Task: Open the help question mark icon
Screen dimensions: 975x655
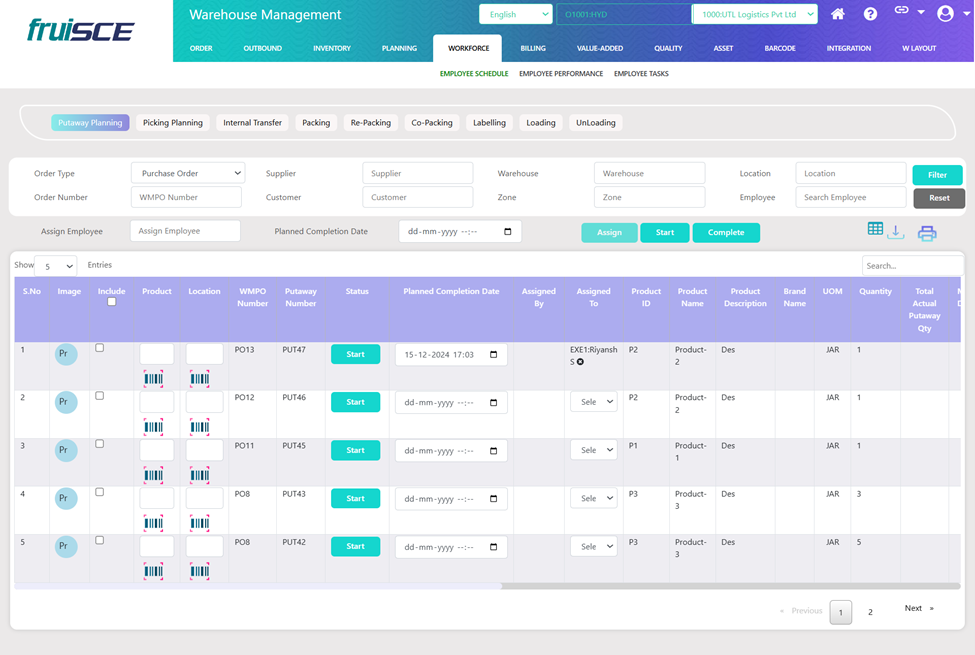Action: point(870,14)
